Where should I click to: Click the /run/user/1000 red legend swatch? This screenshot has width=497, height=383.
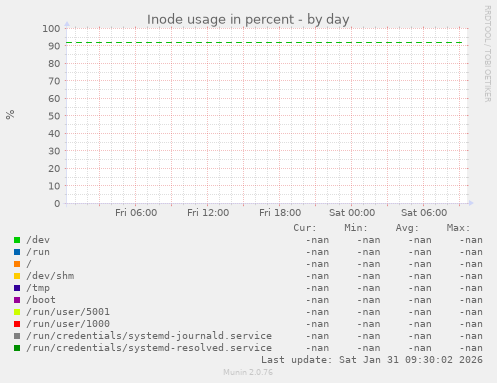[17, 324]
